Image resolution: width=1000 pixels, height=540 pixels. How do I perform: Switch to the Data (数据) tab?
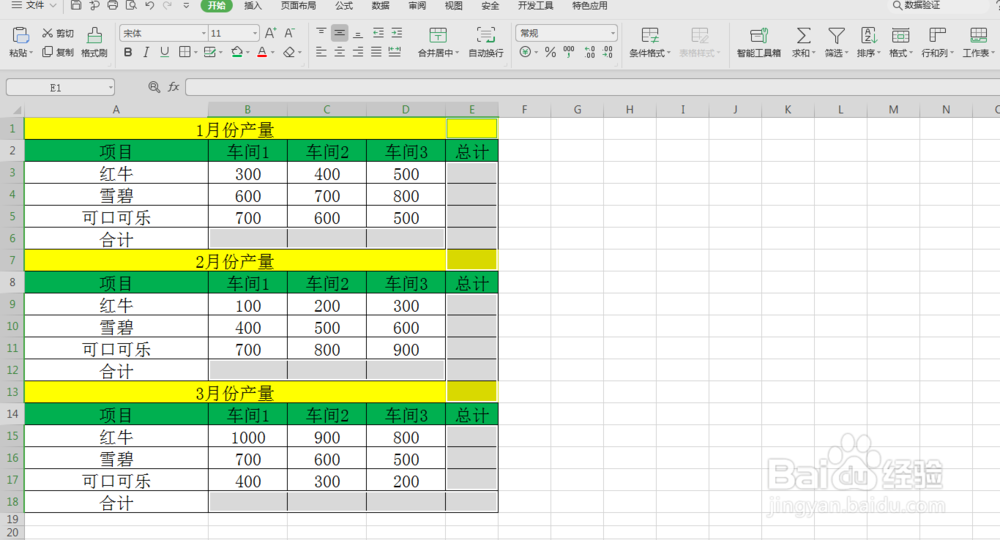tap(381, 6)
